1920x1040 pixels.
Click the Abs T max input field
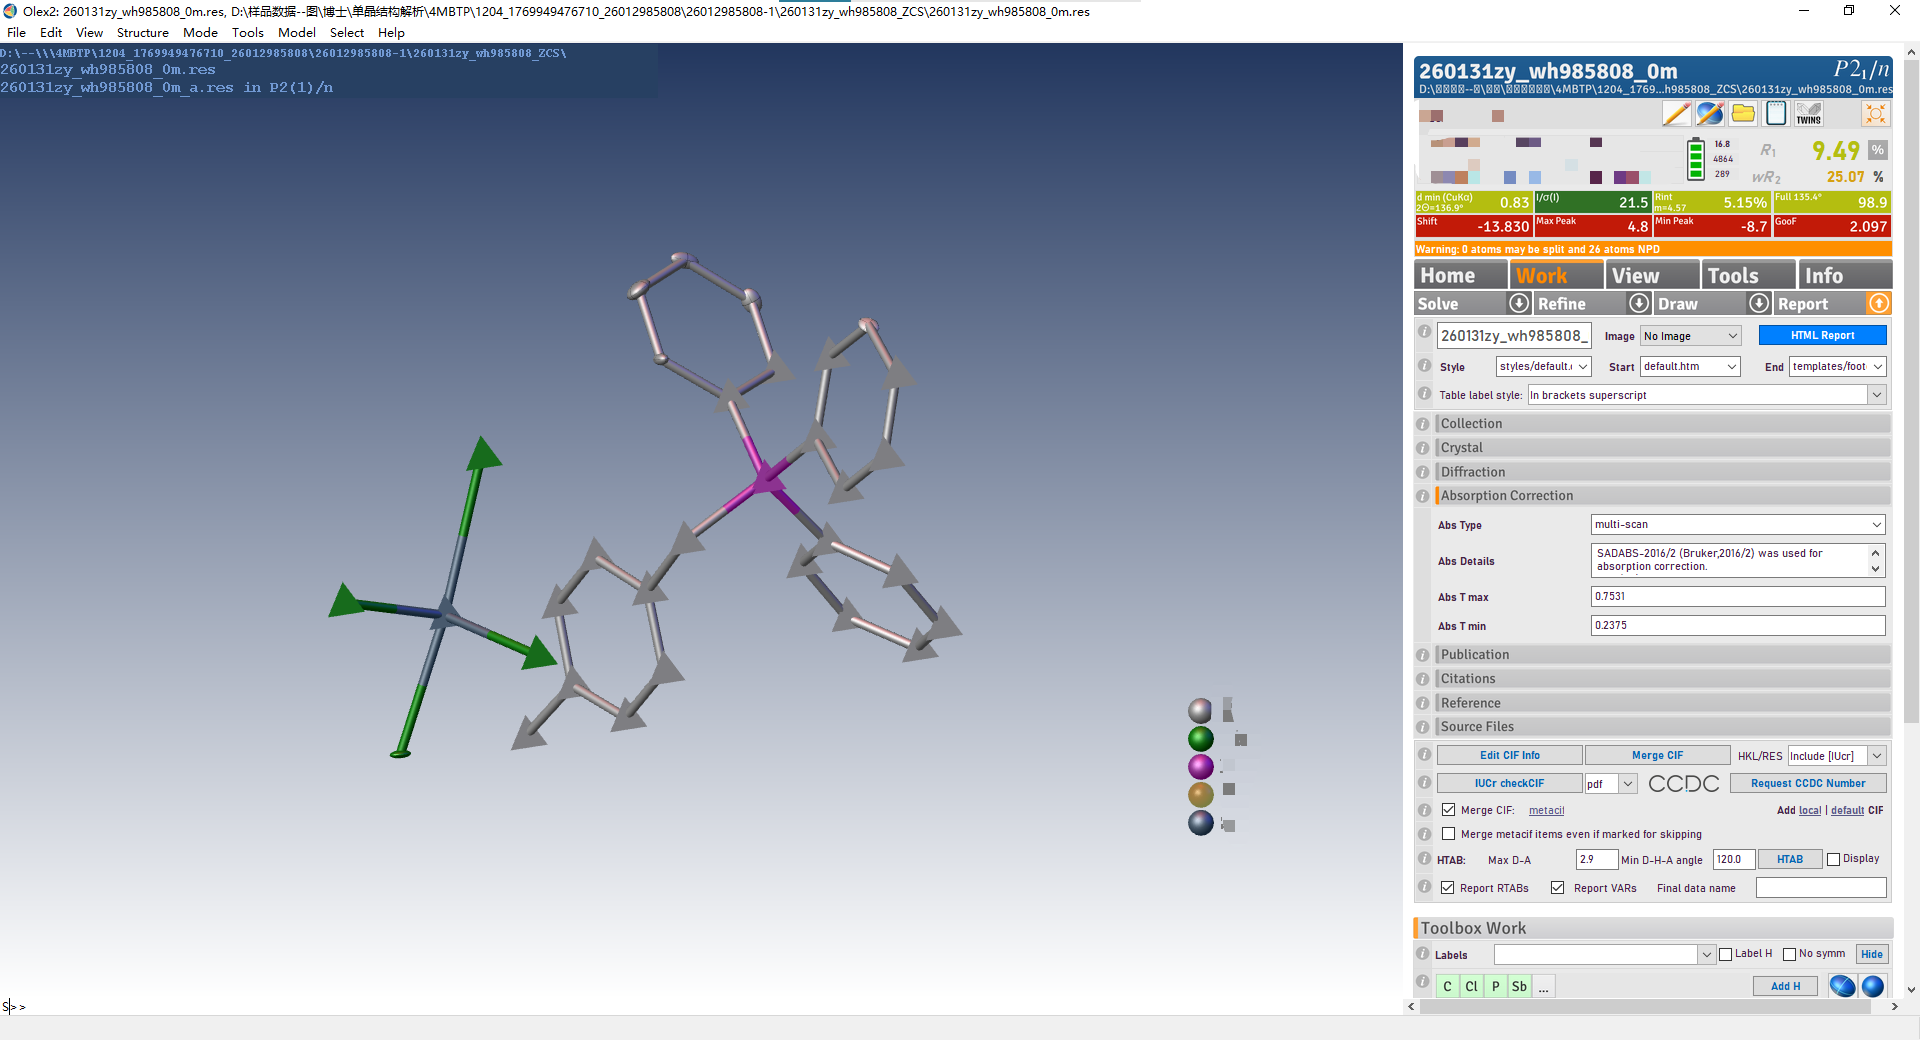(1737, 597)
